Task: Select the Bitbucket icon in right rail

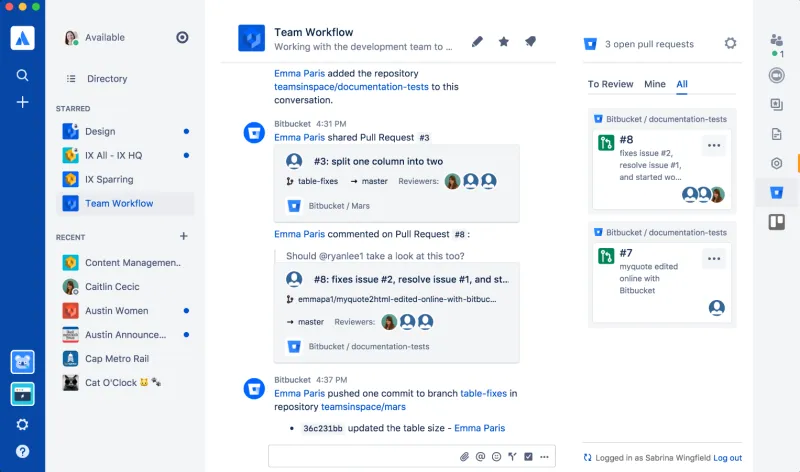Action: click(777, 192)
